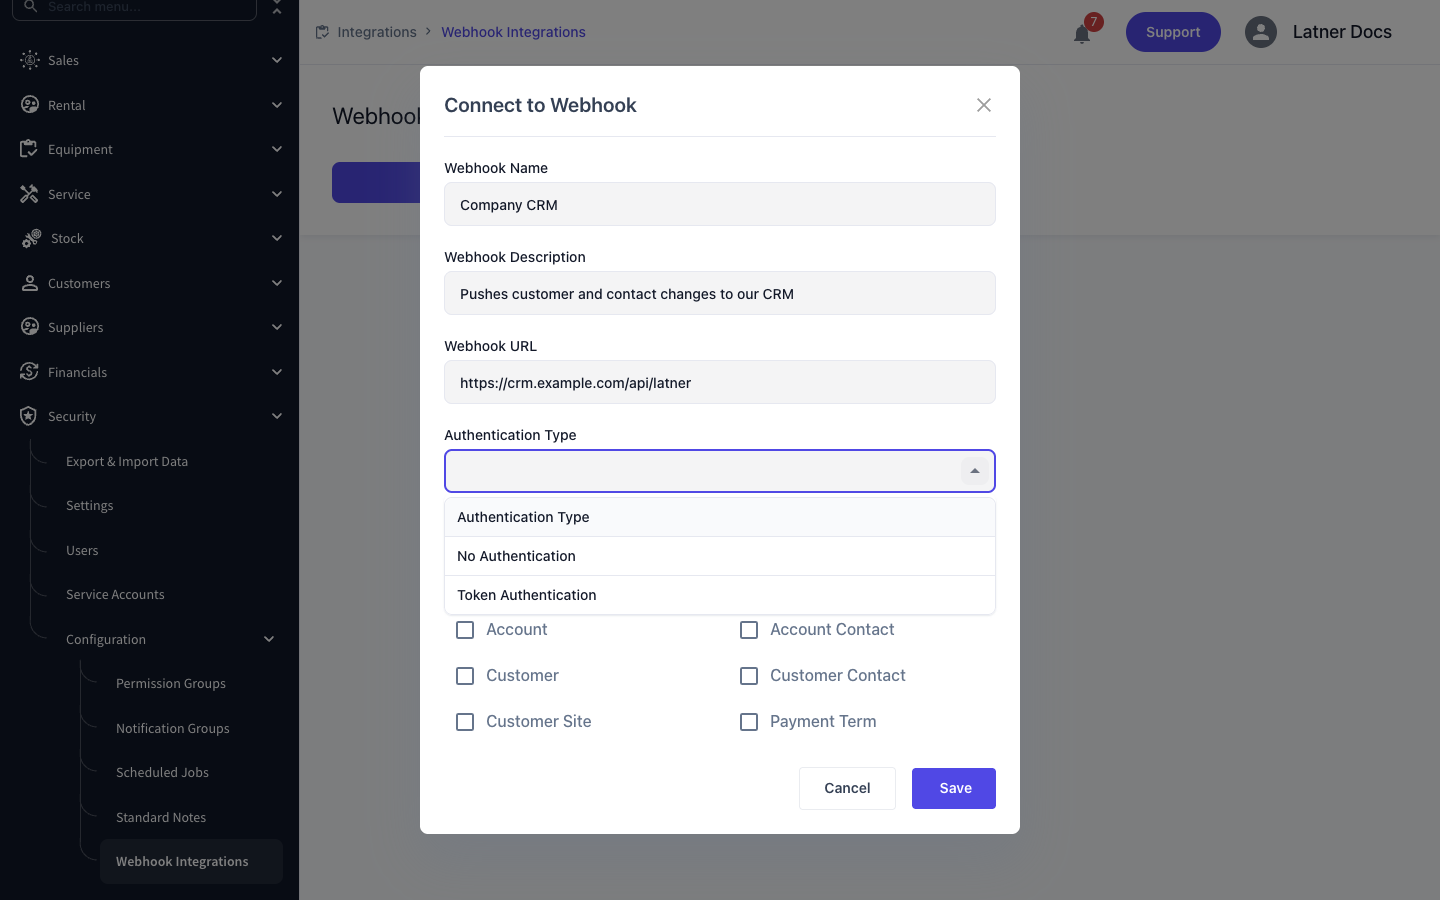Open Webhook Integrations in sidebar
1440x900 pixels.
(x=191, y=861)
